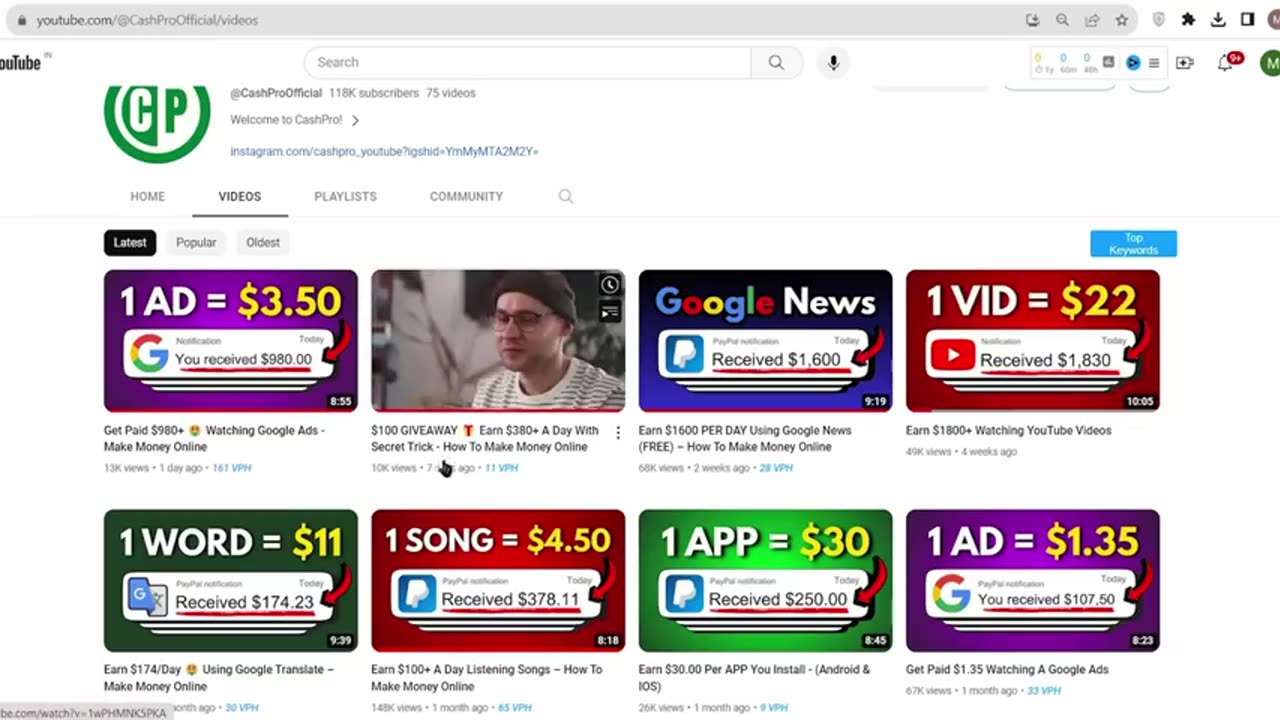The image size is (1280, 720).
Task: Click the Top Keywords button
Action: [1133, 244]
